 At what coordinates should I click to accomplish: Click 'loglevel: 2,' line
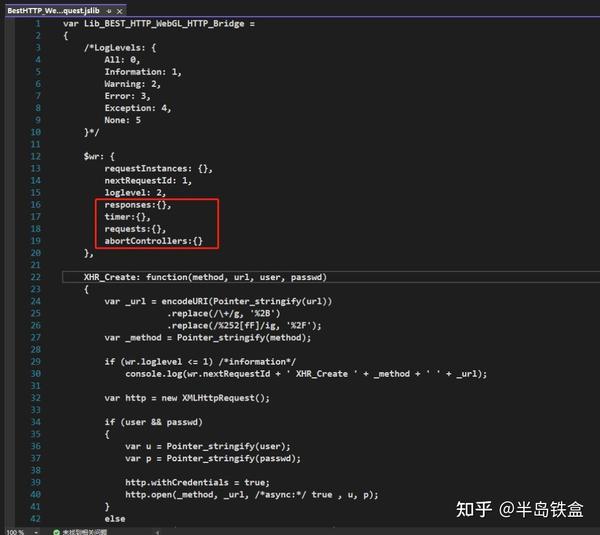click(x=135, y=192)
